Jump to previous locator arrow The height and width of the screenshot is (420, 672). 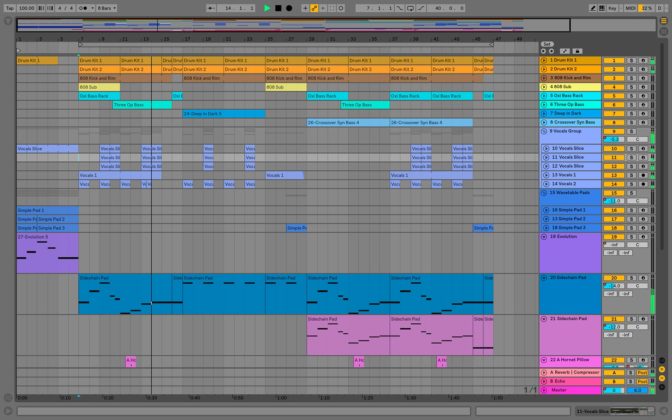point(544,51)
